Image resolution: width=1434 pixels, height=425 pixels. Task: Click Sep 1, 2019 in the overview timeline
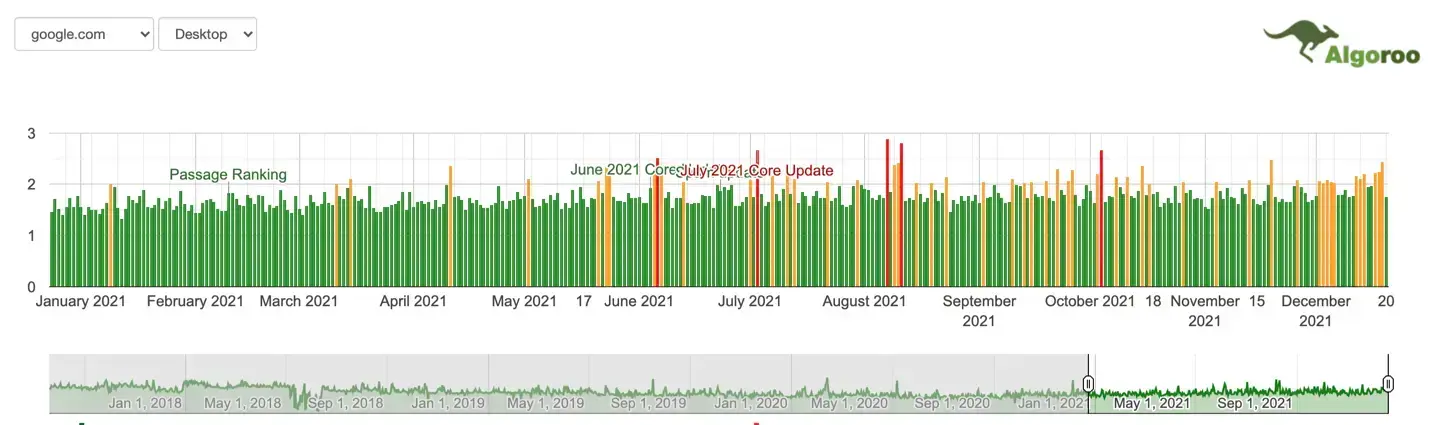pyautogui.click(x=649, y=404)
